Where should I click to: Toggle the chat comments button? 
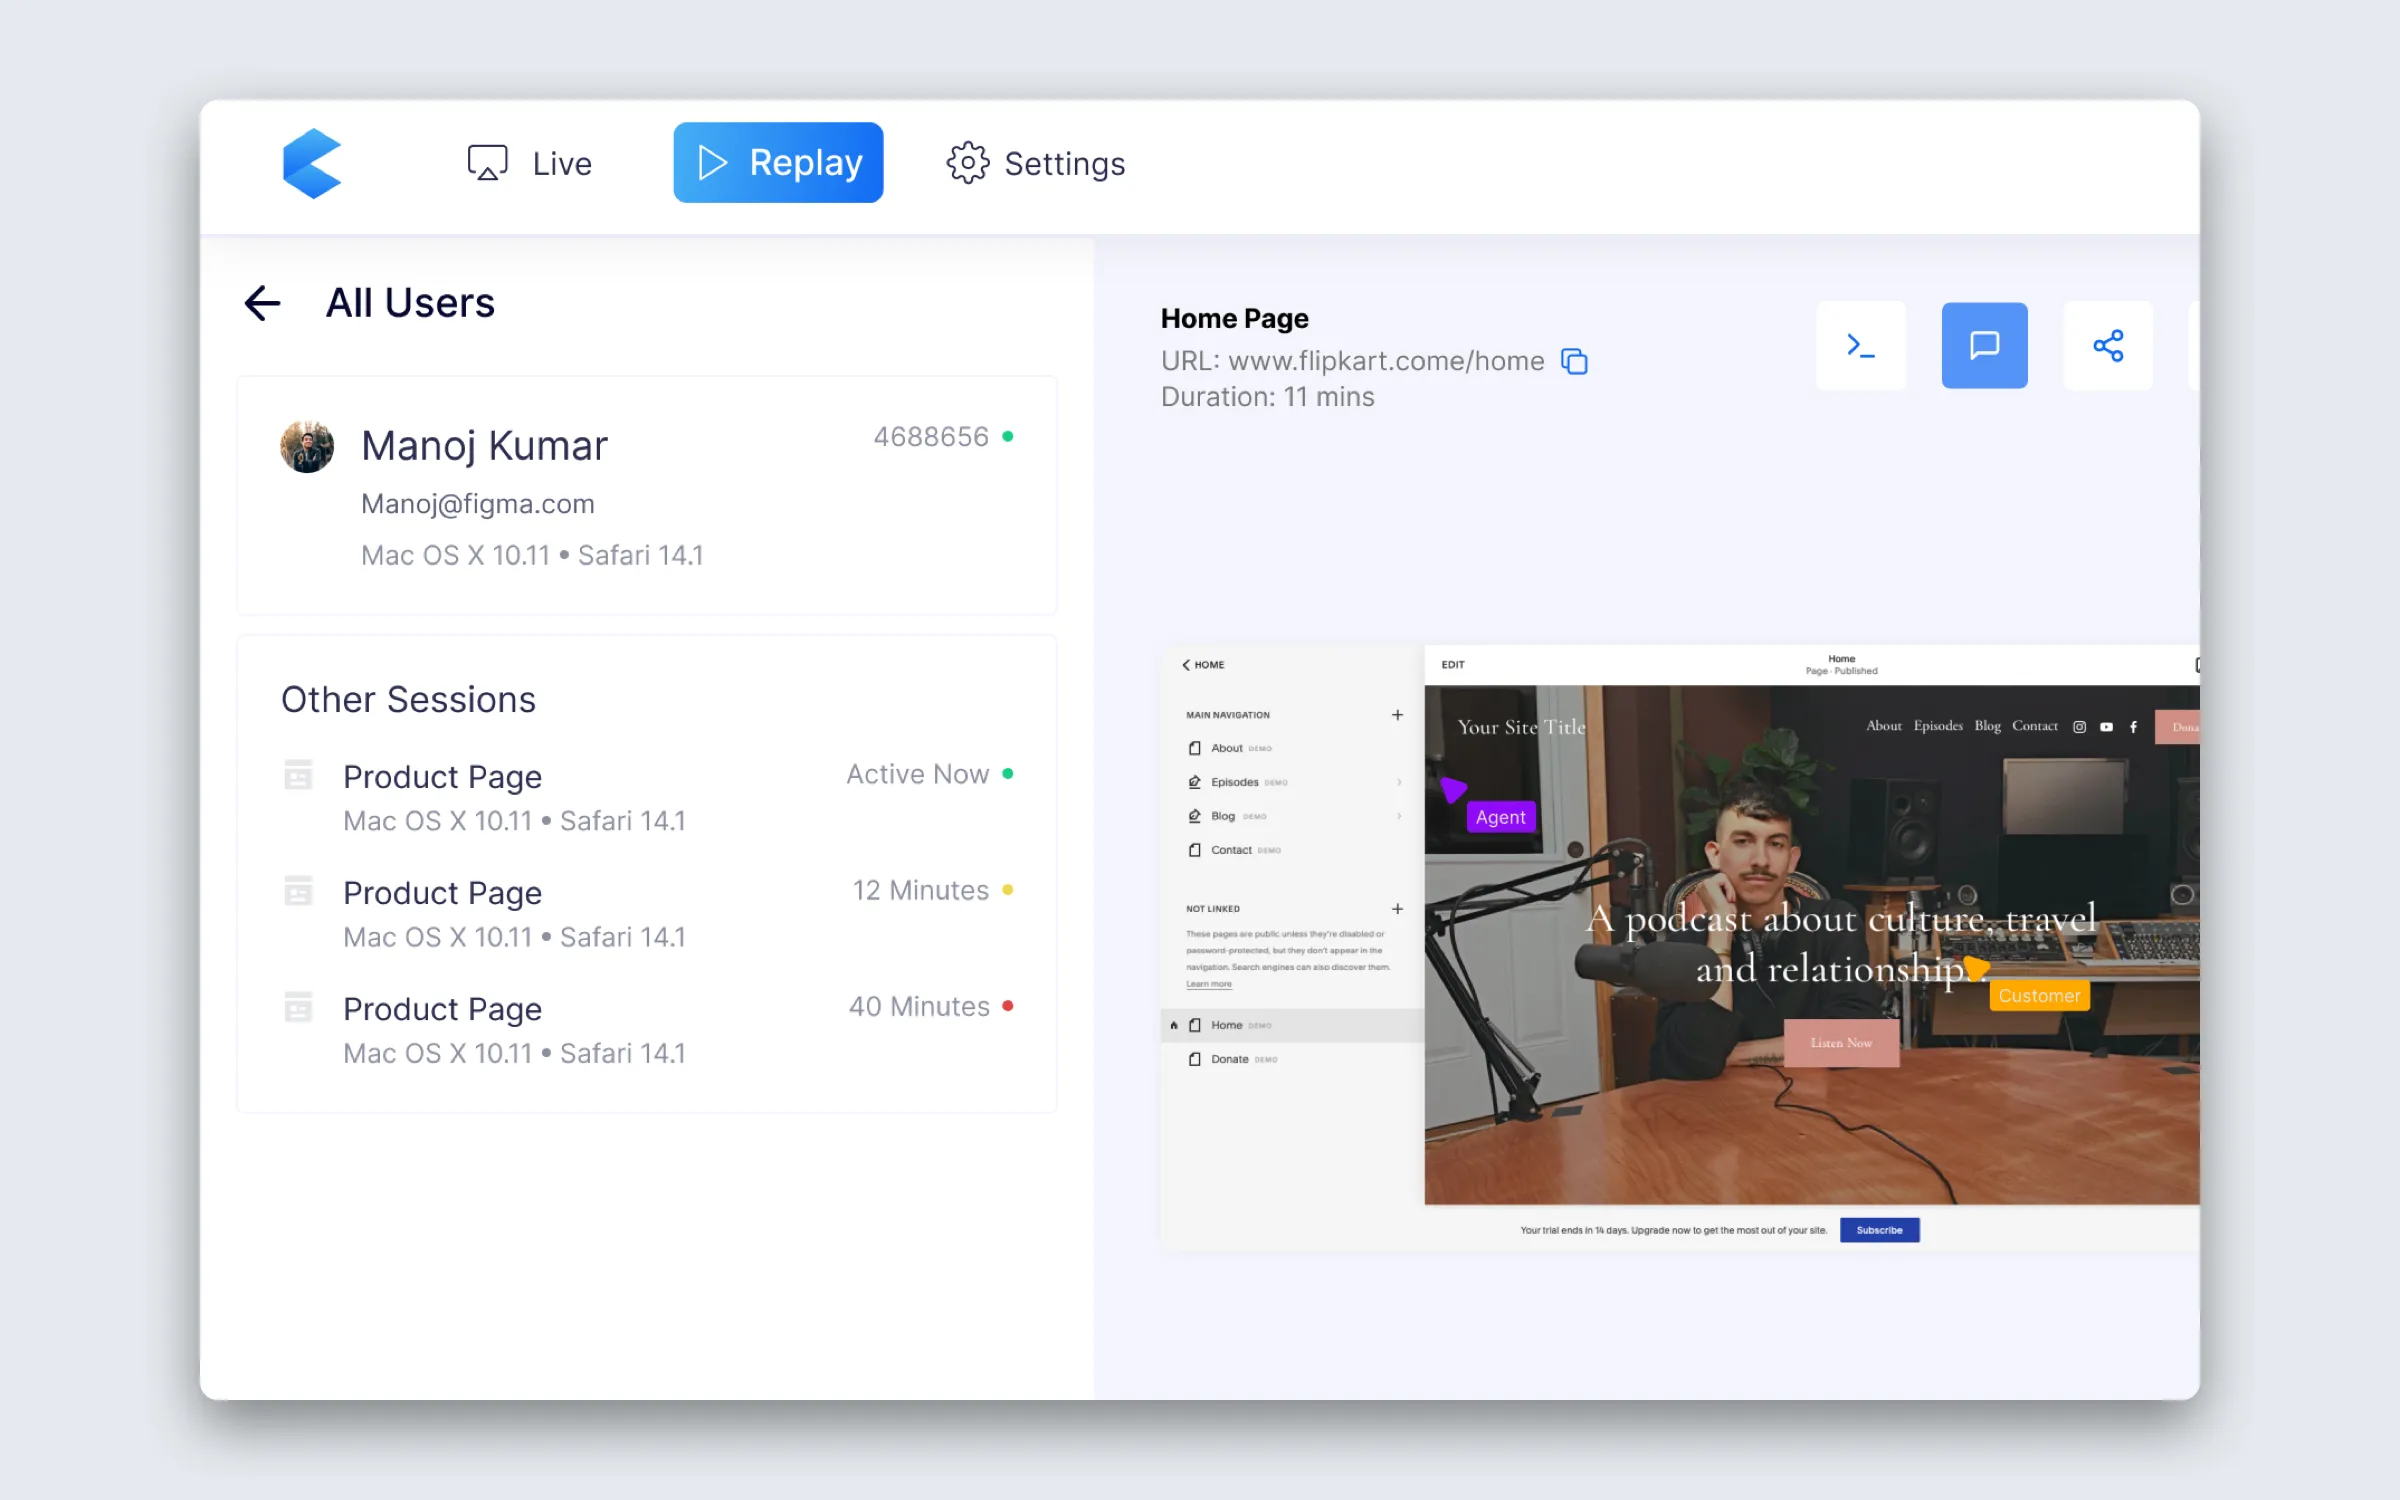click(1984, 346)
